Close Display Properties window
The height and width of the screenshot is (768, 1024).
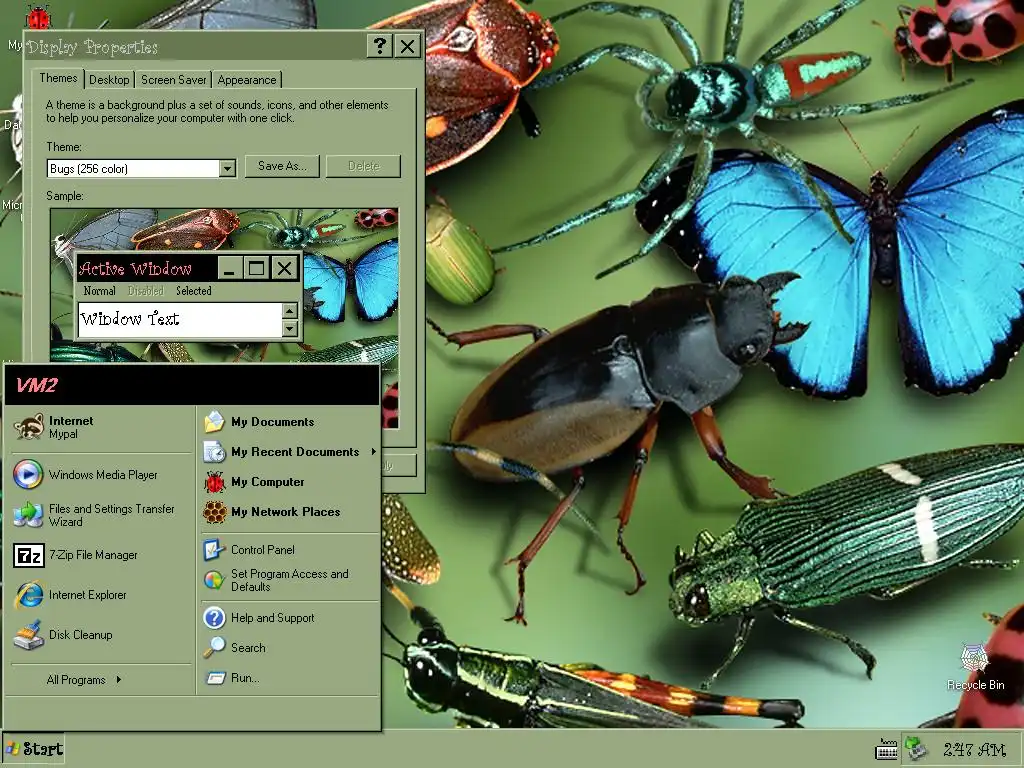coord(408,46)
